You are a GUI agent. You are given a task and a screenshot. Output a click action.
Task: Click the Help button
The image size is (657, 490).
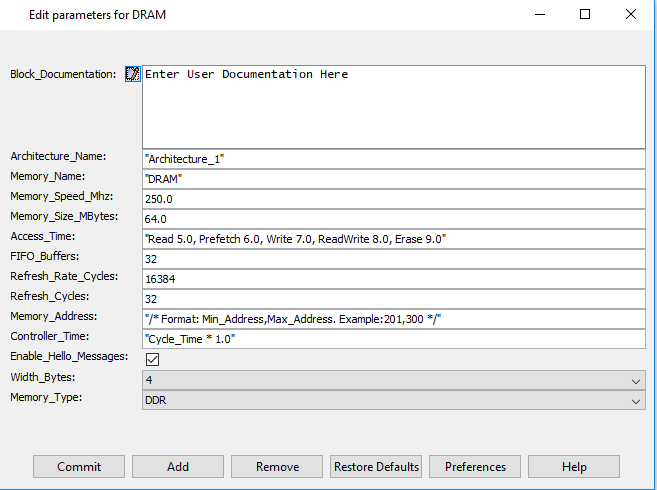(574, 467)
